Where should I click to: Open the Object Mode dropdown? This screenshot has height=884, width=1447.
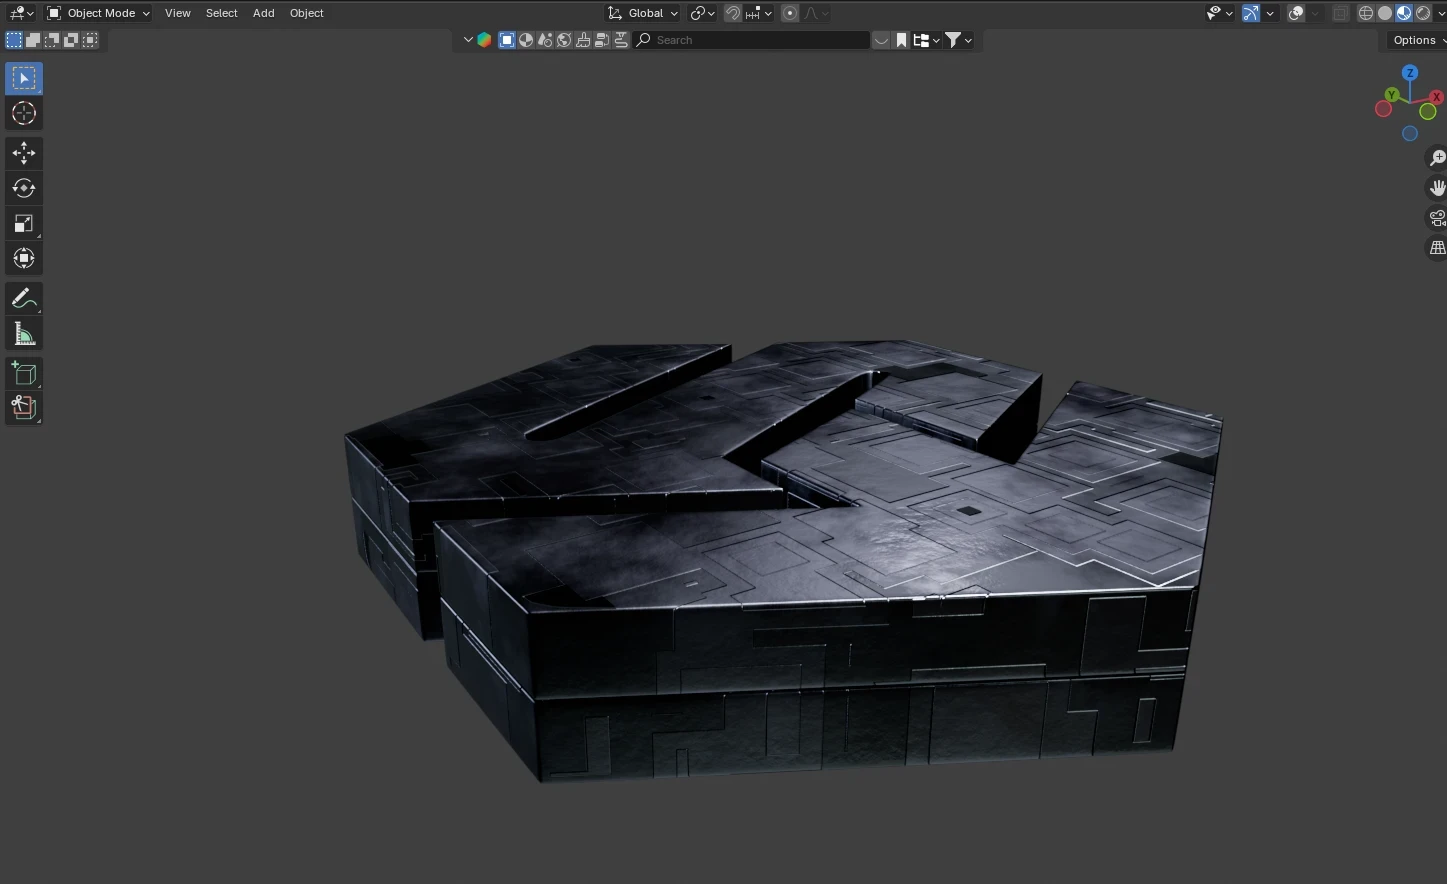[x=99, y=13]
